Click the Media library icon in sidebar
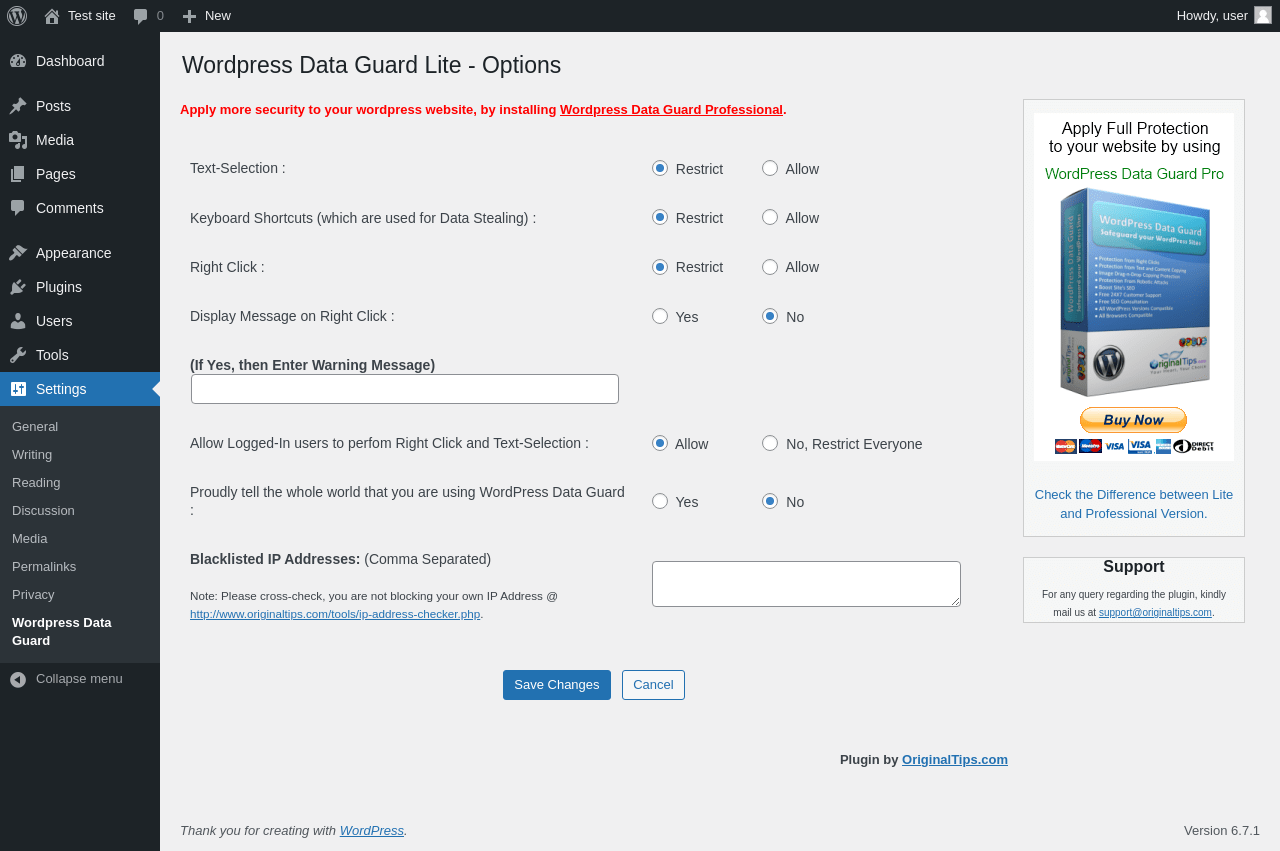The image size is (1280, 851). 18,140
